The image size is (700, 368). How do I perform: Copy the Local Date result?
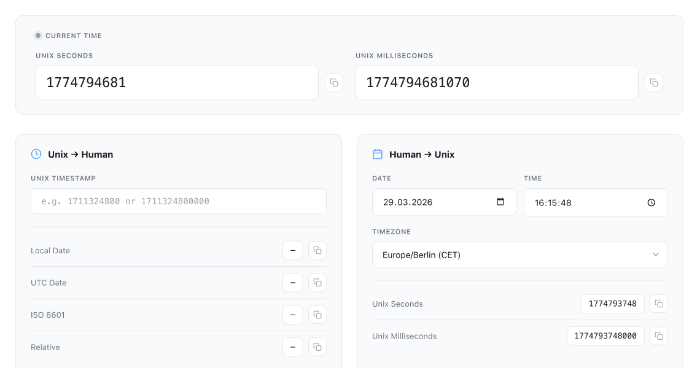317,251
